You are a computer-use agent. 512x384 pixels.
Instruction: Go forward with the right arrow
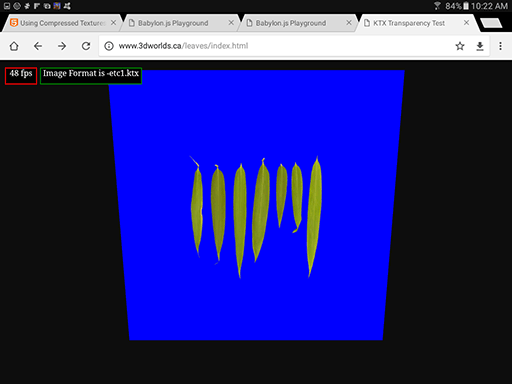[x=62, y=46]
